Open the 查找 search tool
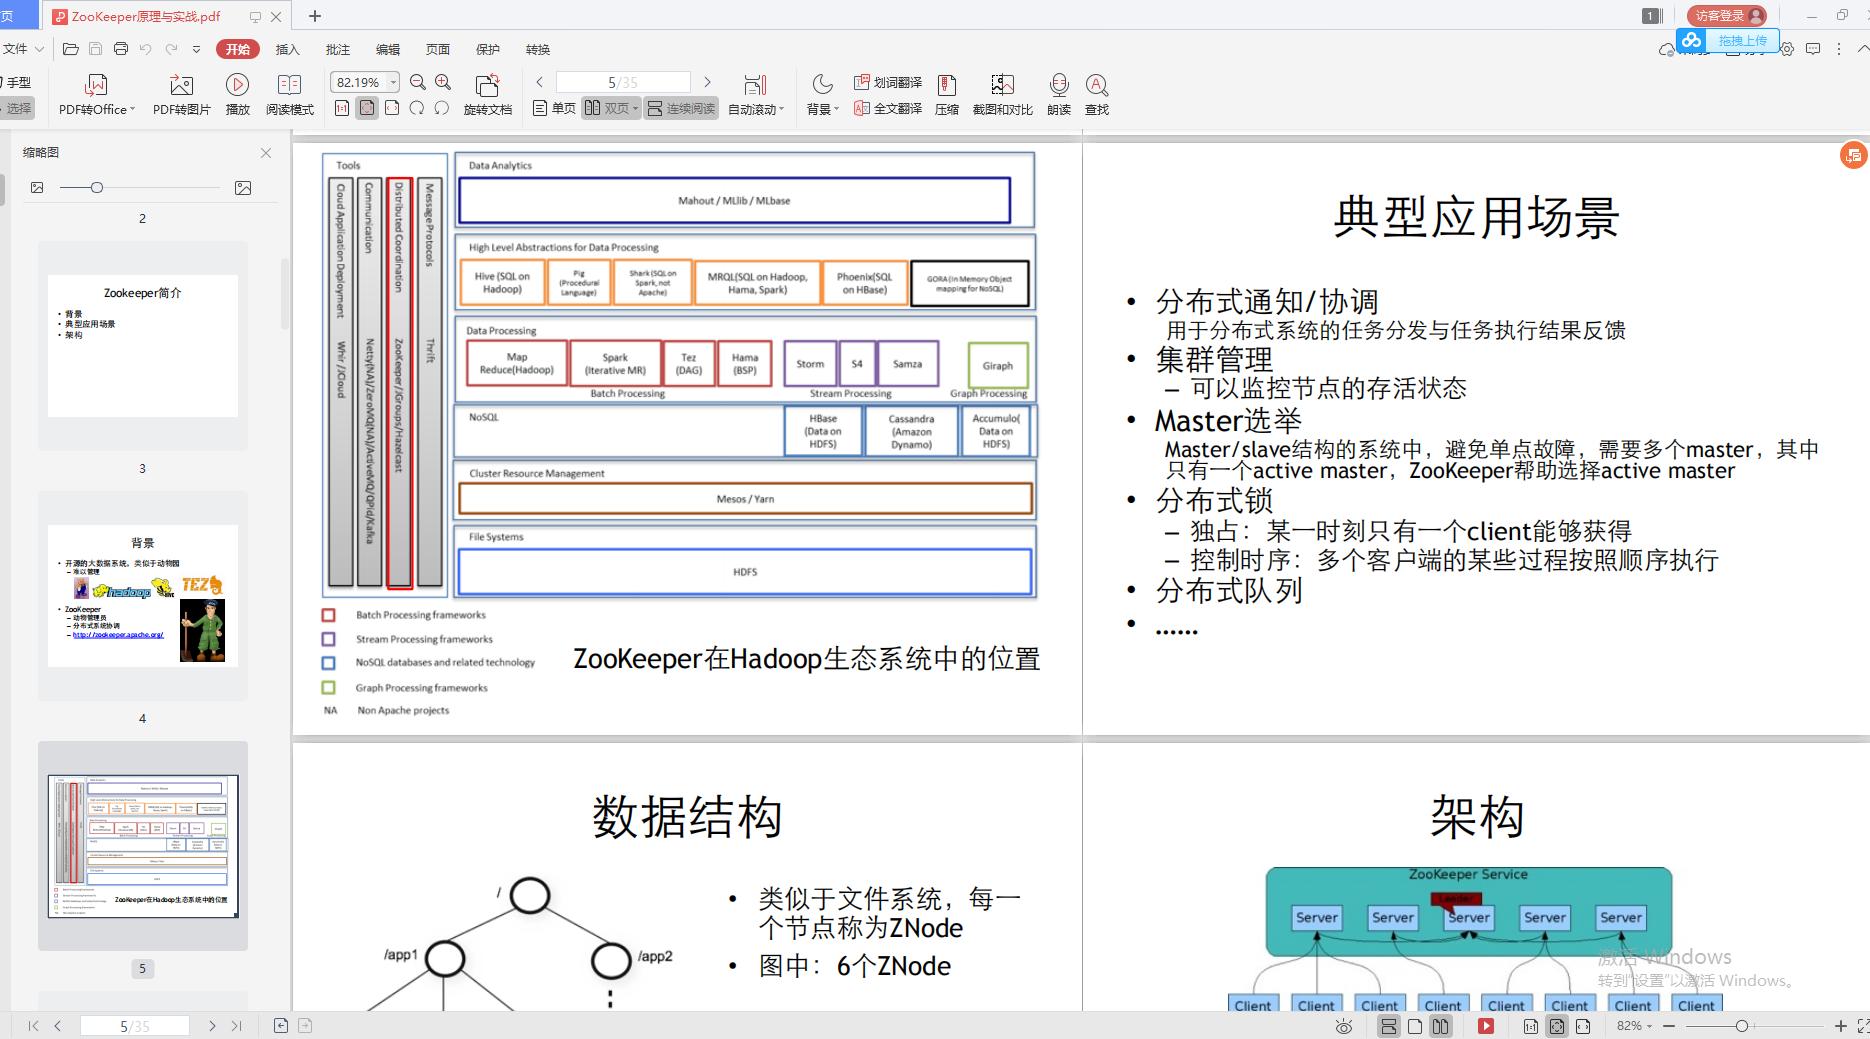Screen dimensions: 1870x1039 1096,85
